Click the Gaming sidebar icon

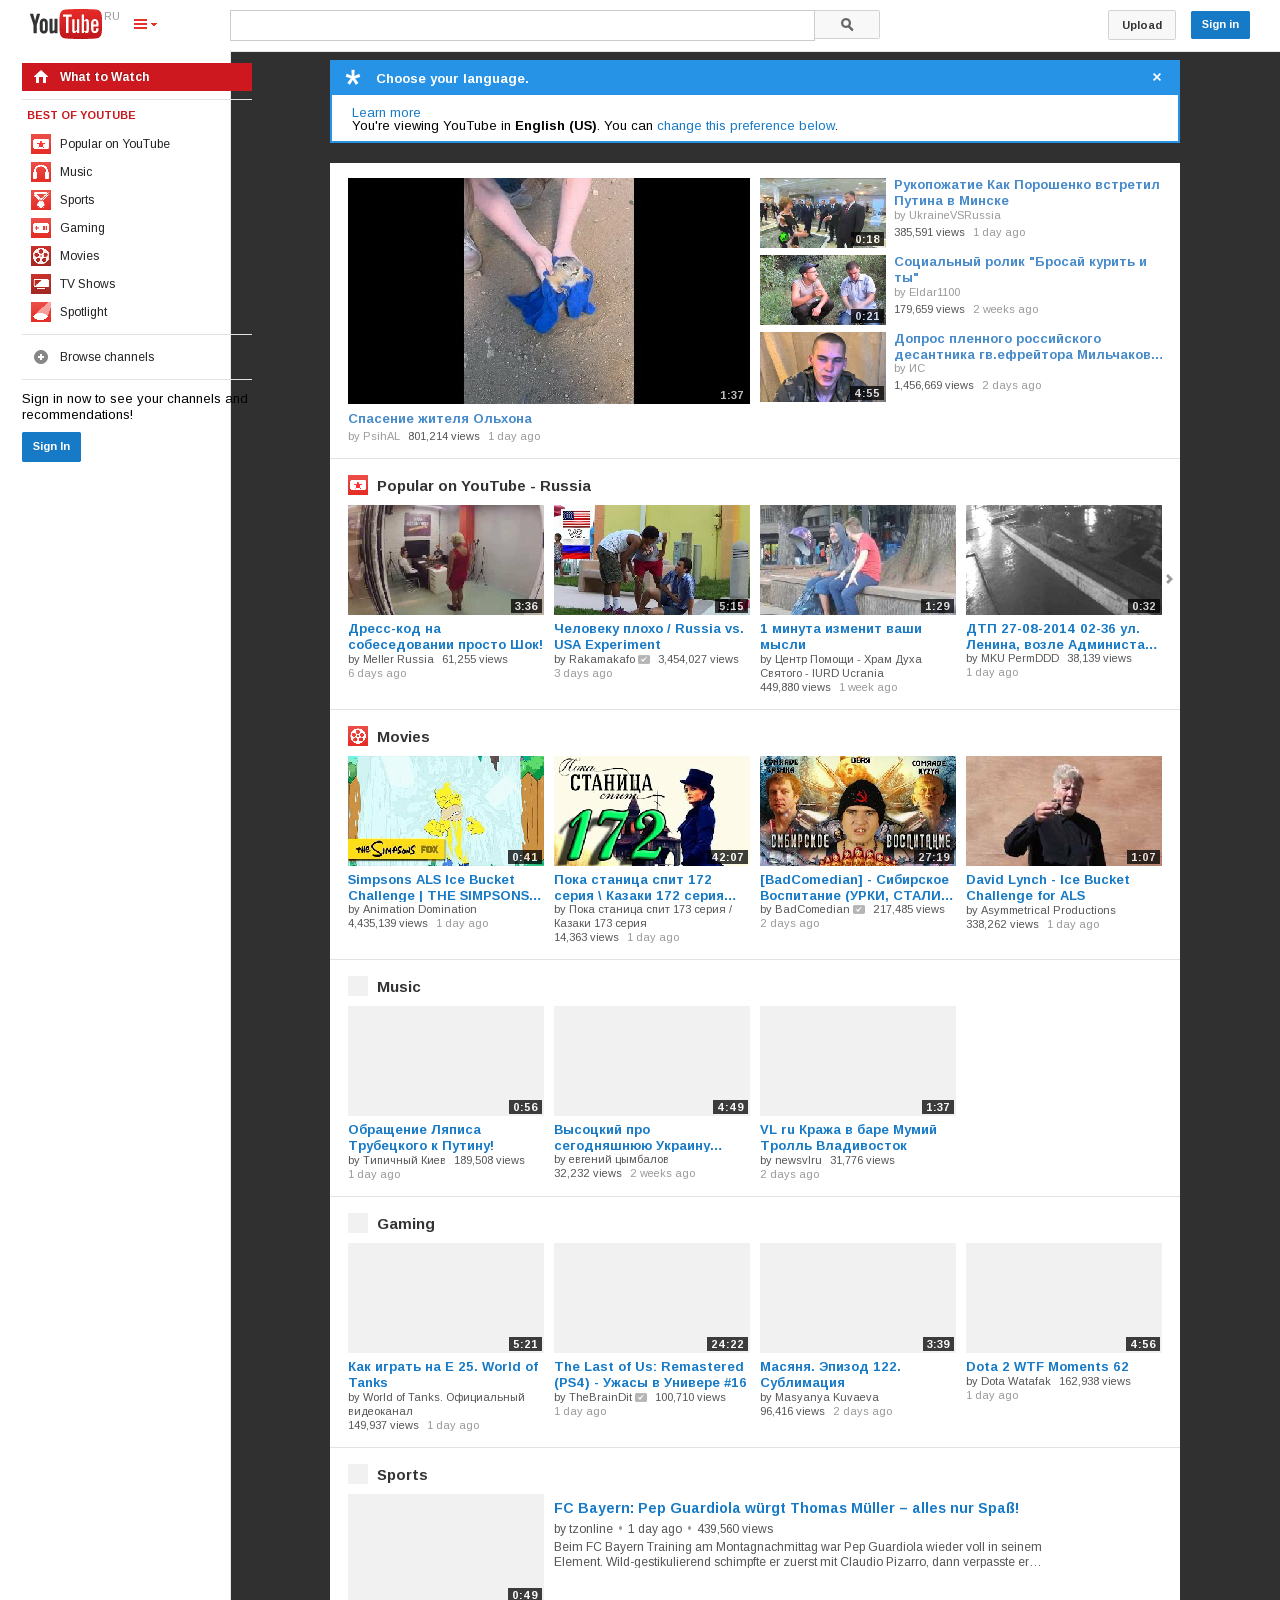point(41,228)
